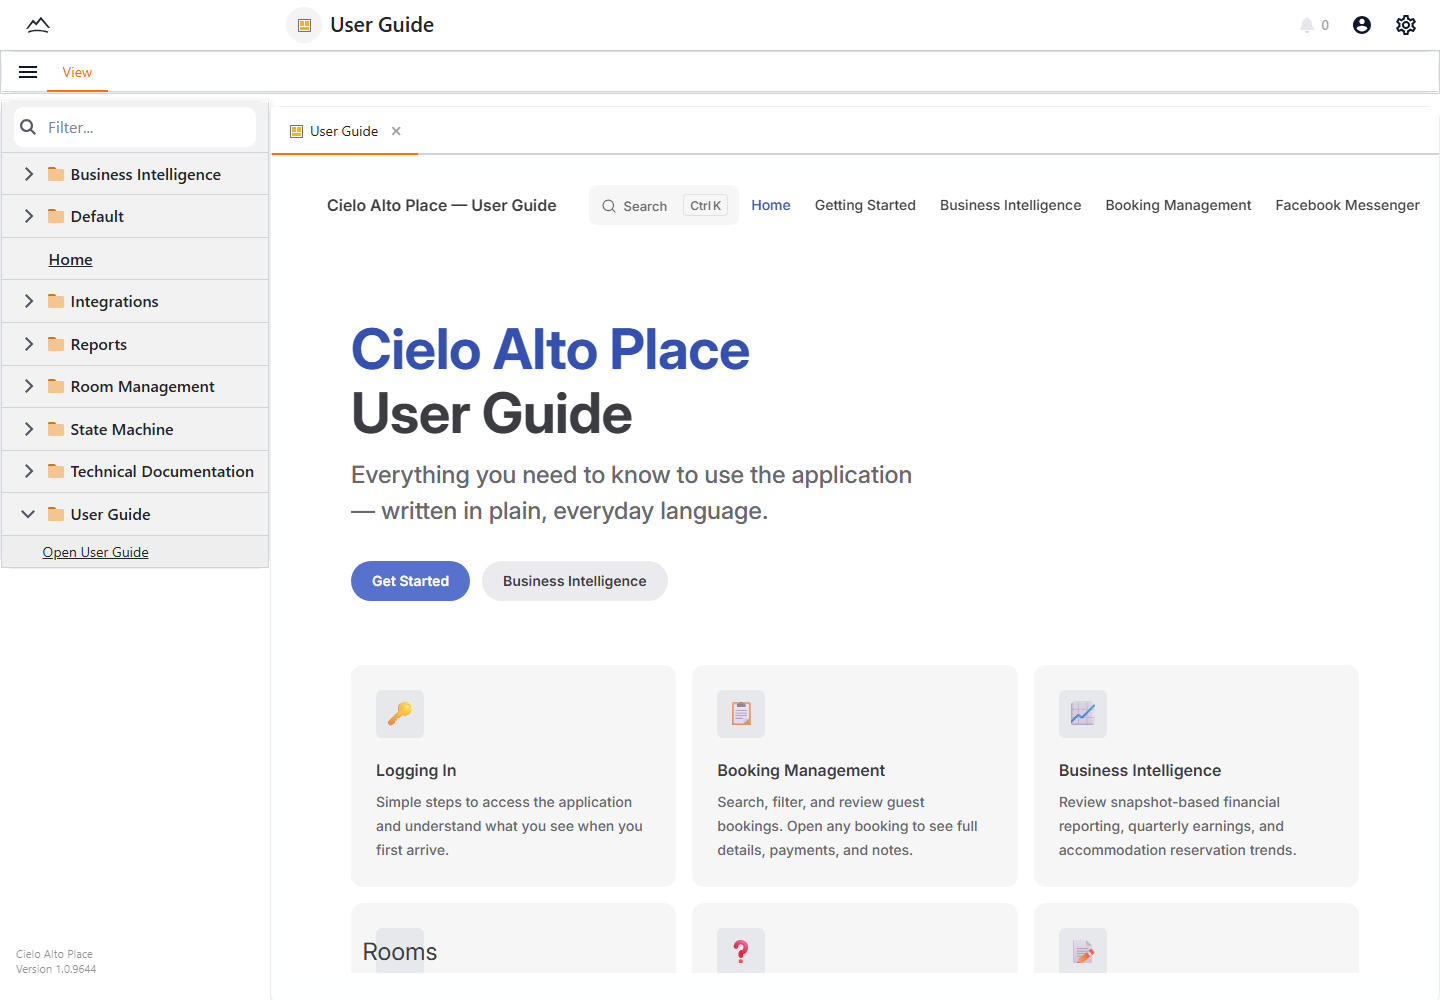1440x1000 pixels.
Task: Click the Reports folder icon
Action: (56, 344)
